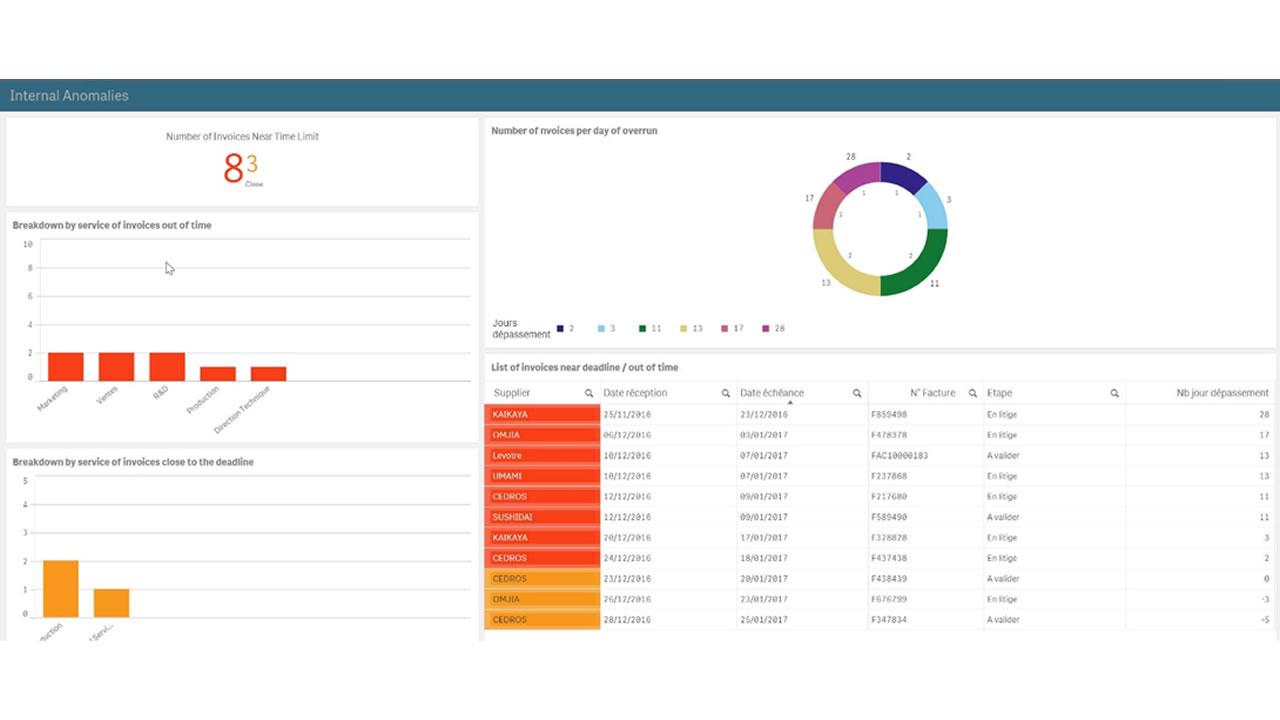Click title List of invoices near deadline
Screen dimensions: 1280x720
(585, 367)
